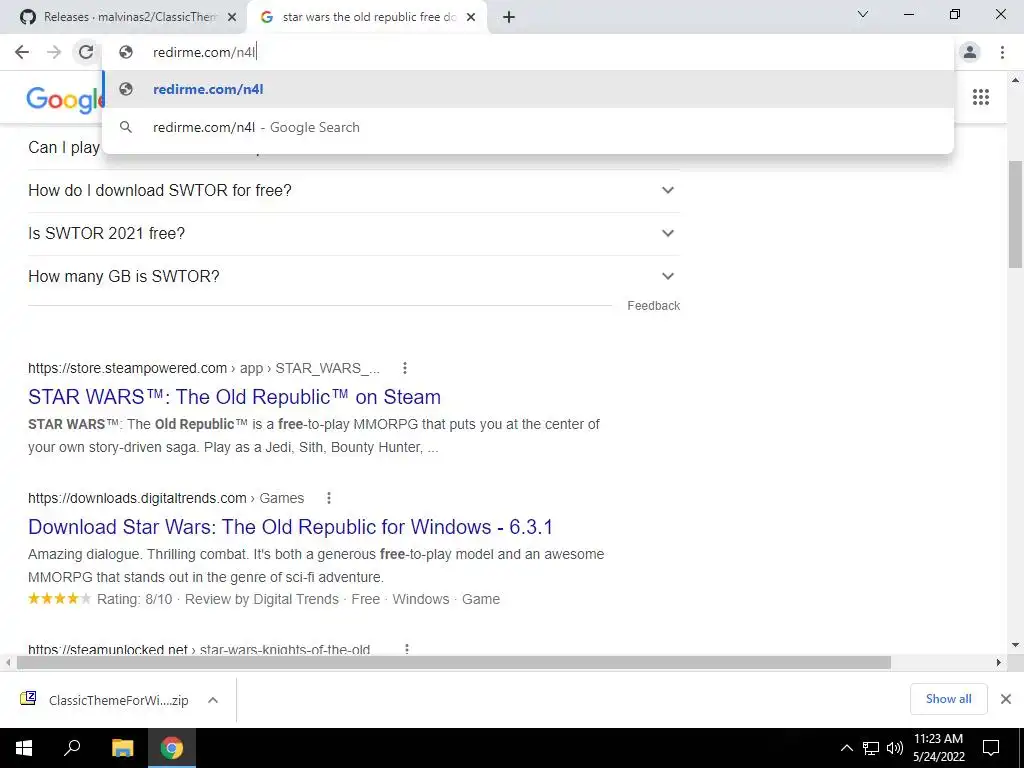Open File Explorer from the taskbar
Viewport: 1024px width, 768px height.
pyautogui.click(x=122, y=748)
